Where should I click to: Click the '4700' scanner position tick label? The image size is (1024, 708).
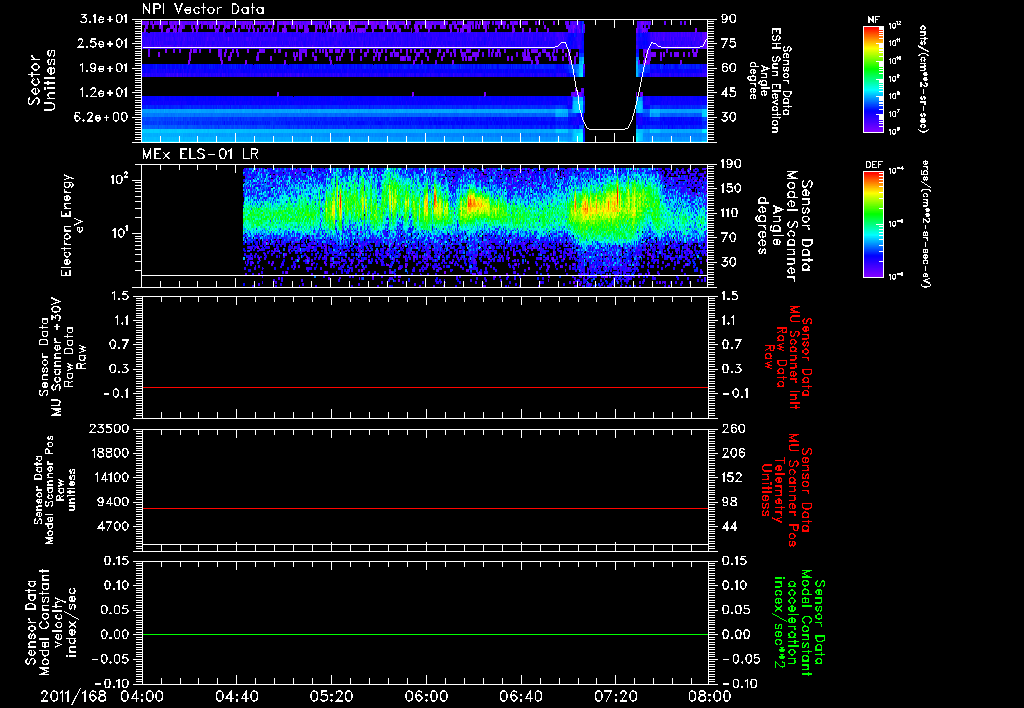114,526
